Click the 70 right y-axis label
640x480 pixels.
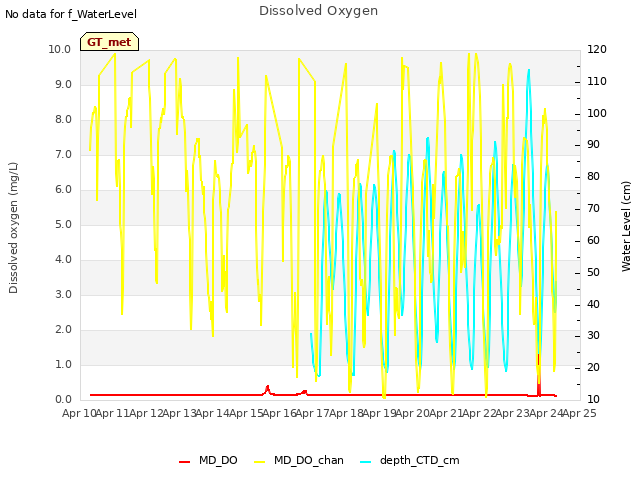click(593, 209)
